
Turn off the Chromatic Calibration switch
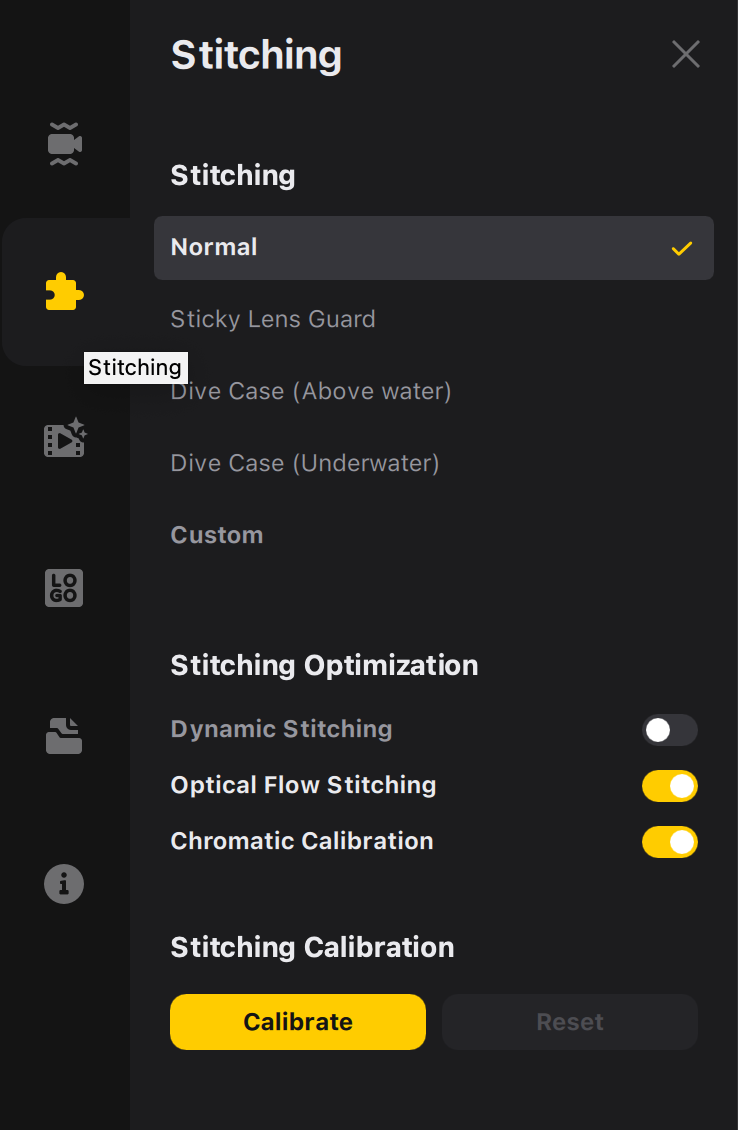tap(670, 842)
